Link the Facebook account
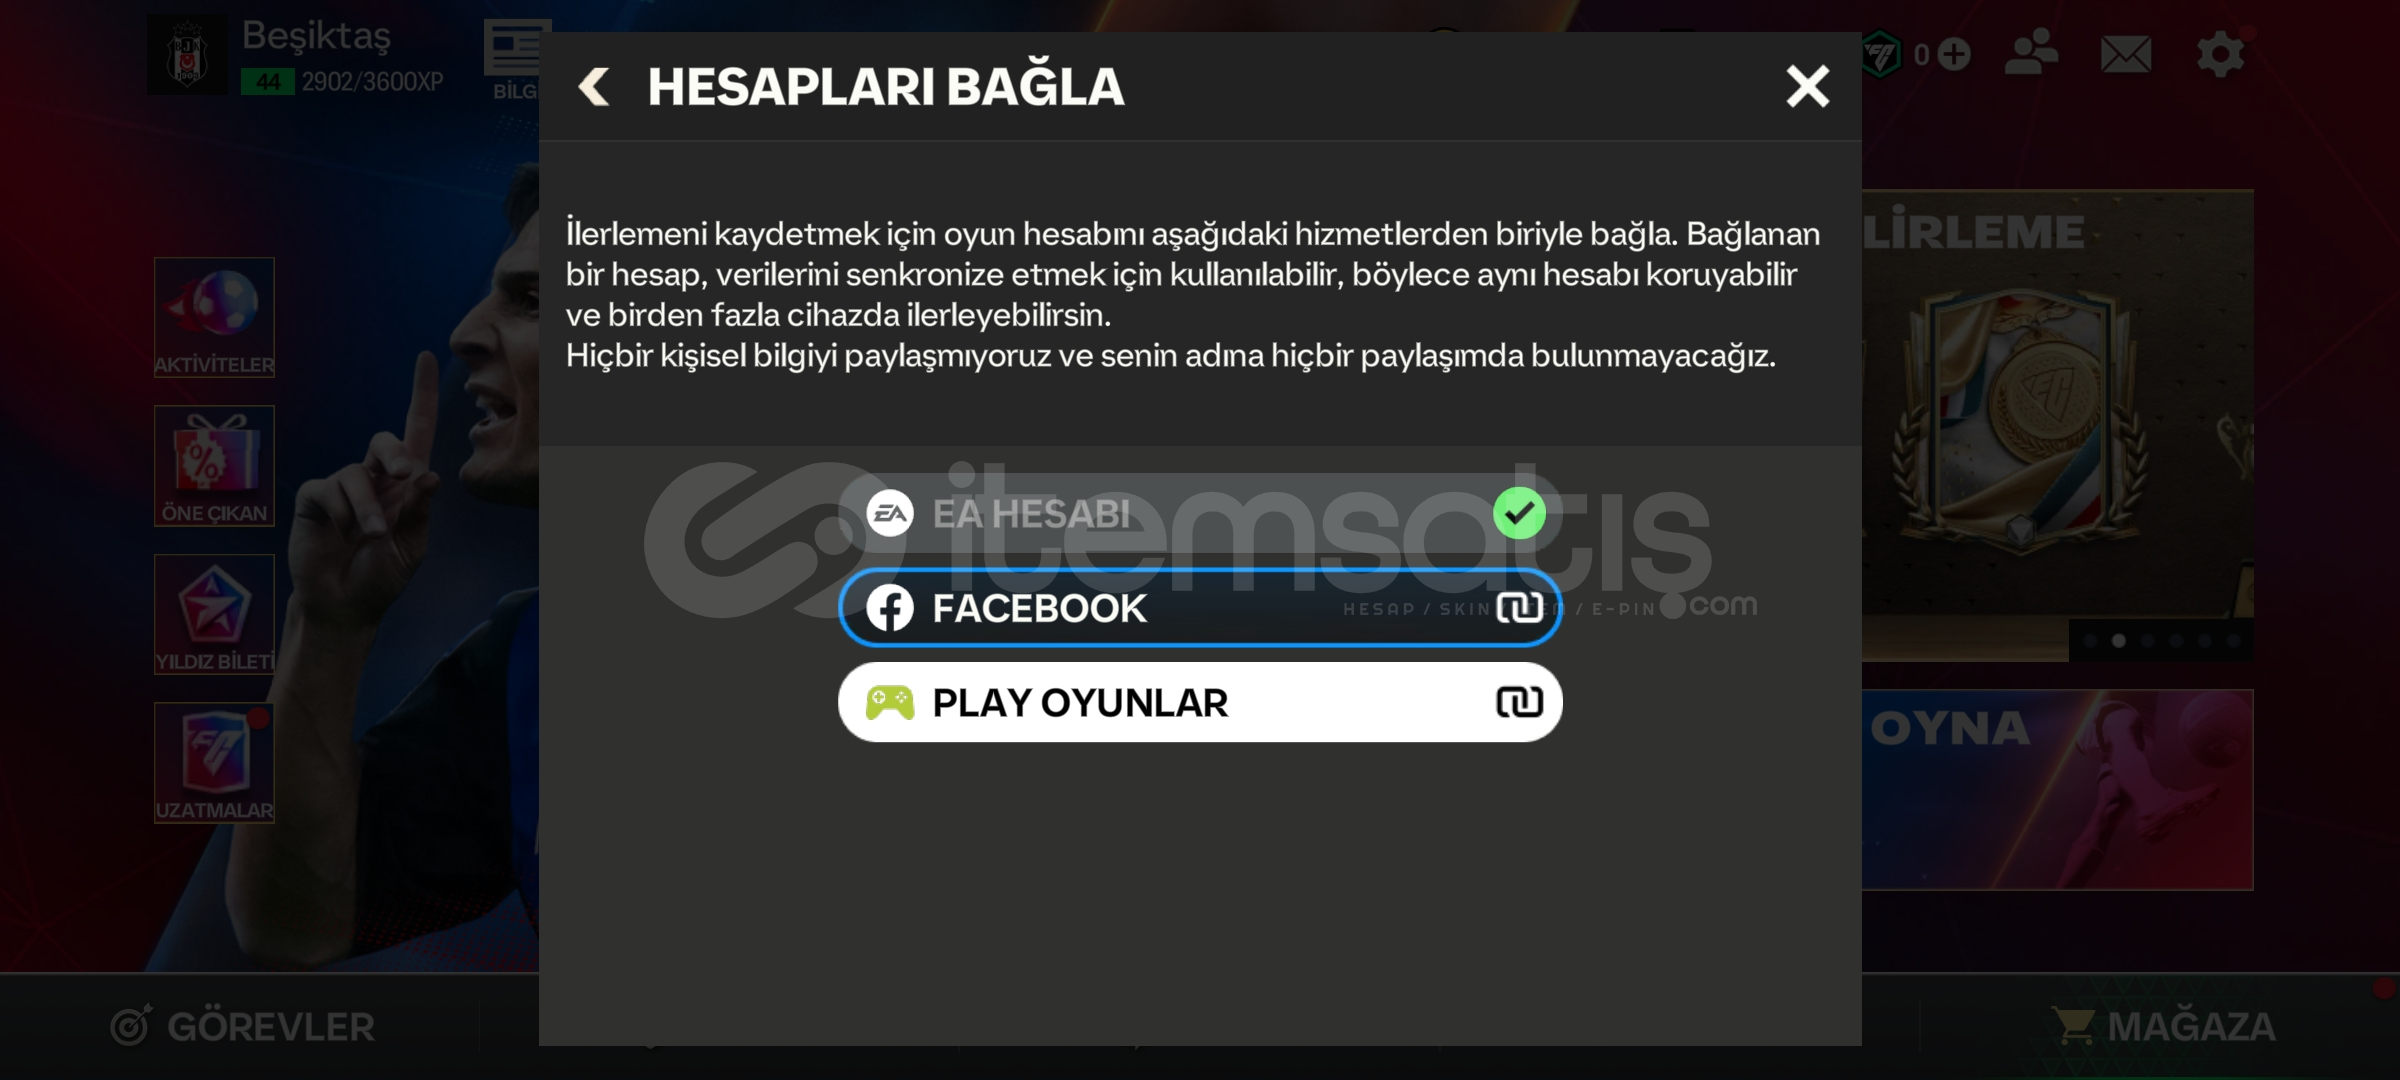The height and width of the screenshot is (1080, 2400). point(1200,608)
